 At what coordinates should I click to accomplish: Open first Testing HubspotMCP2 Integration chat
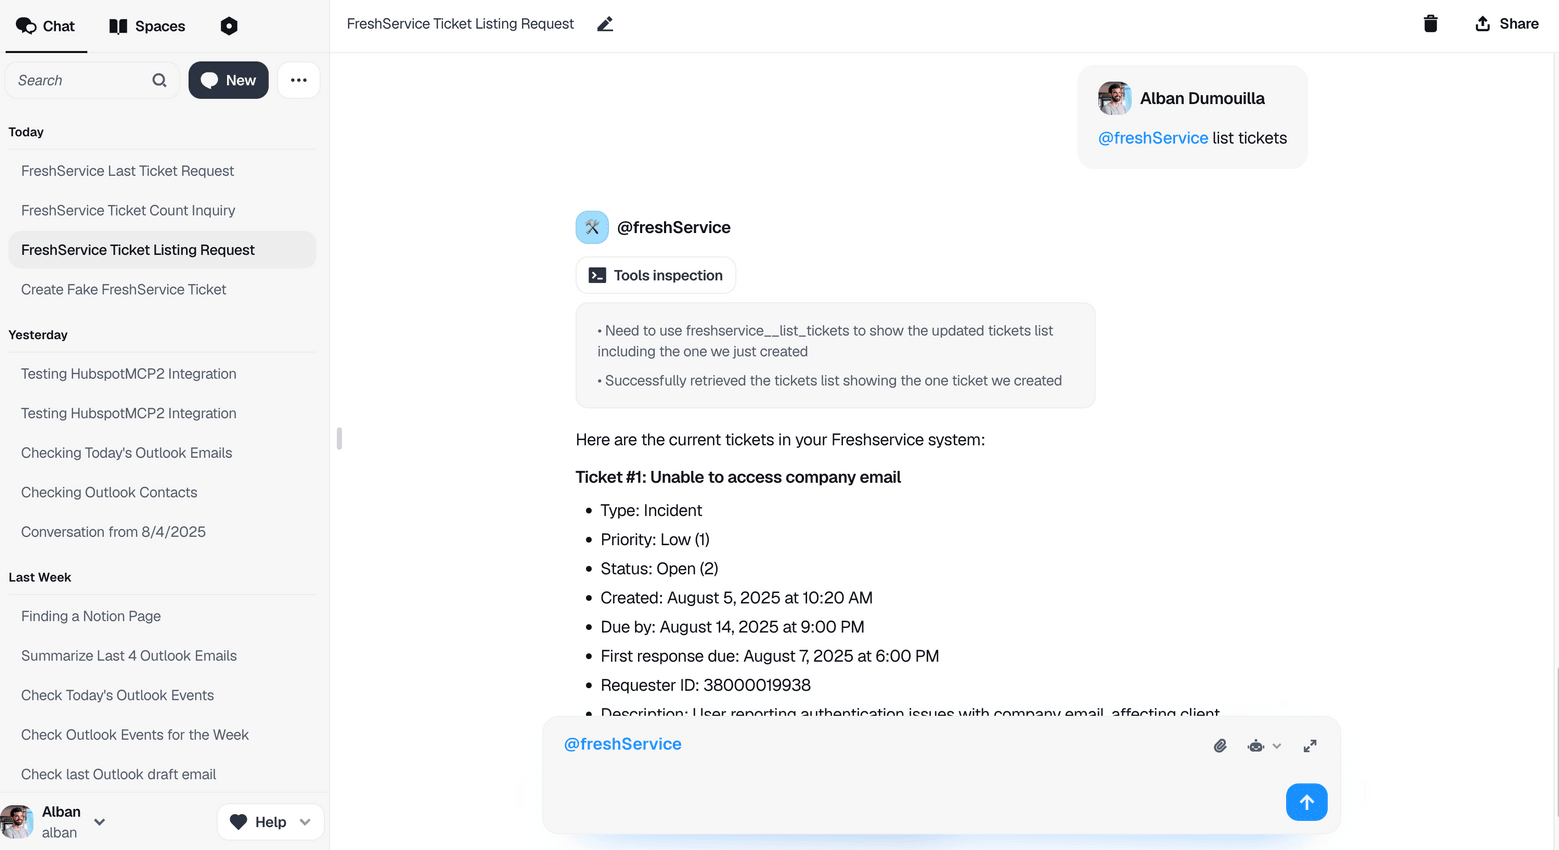[162, 374]
